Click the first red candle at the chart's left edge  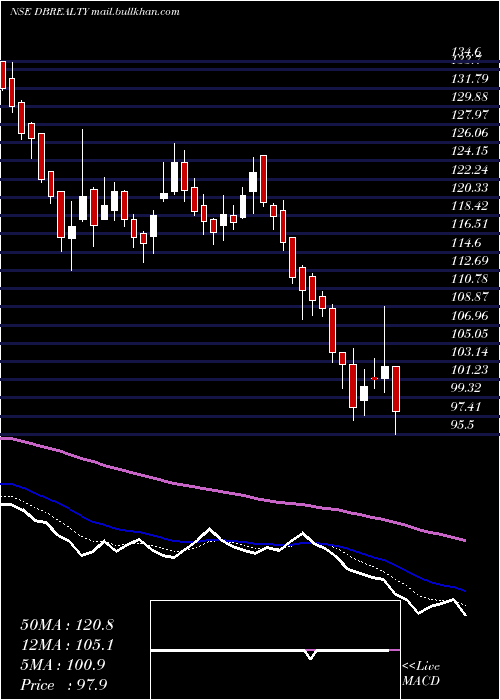(x=3, y=75)
